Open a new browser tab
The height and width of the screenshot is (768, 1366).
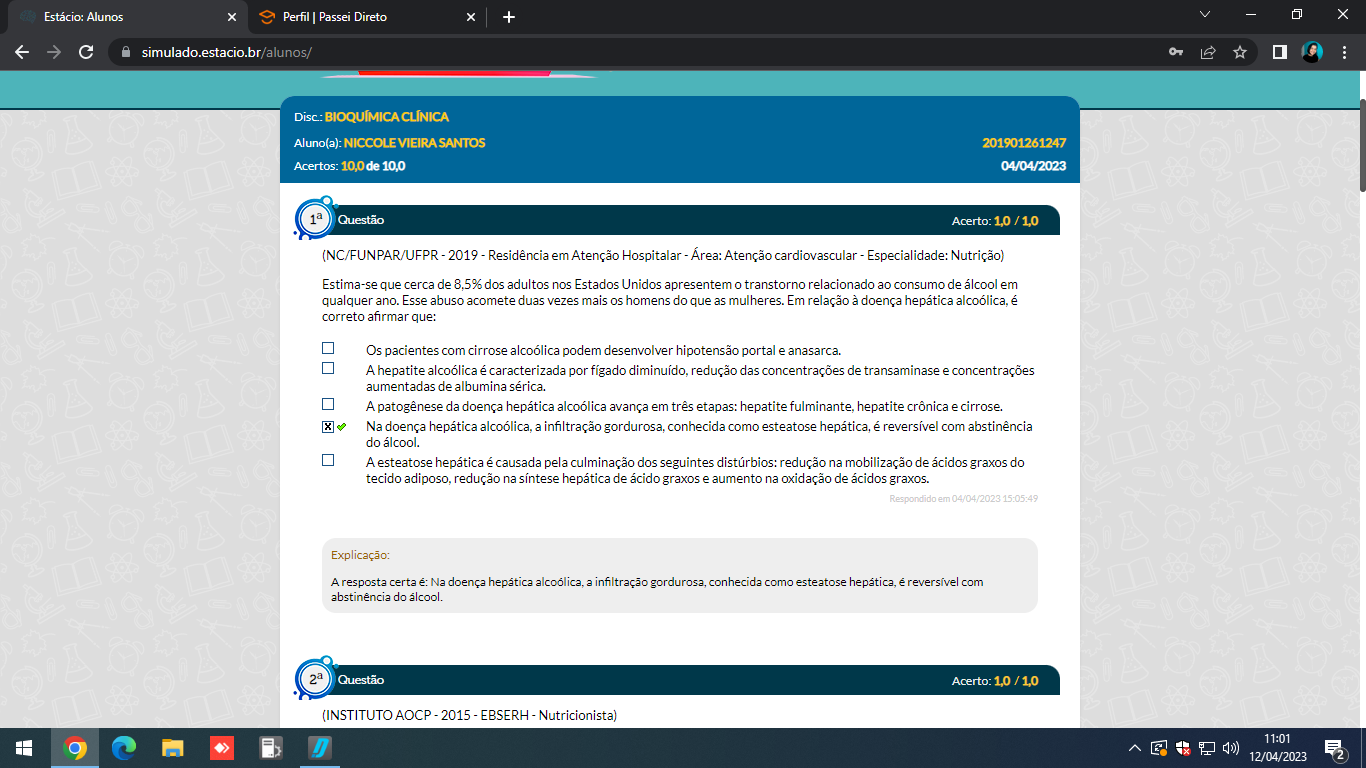click(x=509, y=17)
